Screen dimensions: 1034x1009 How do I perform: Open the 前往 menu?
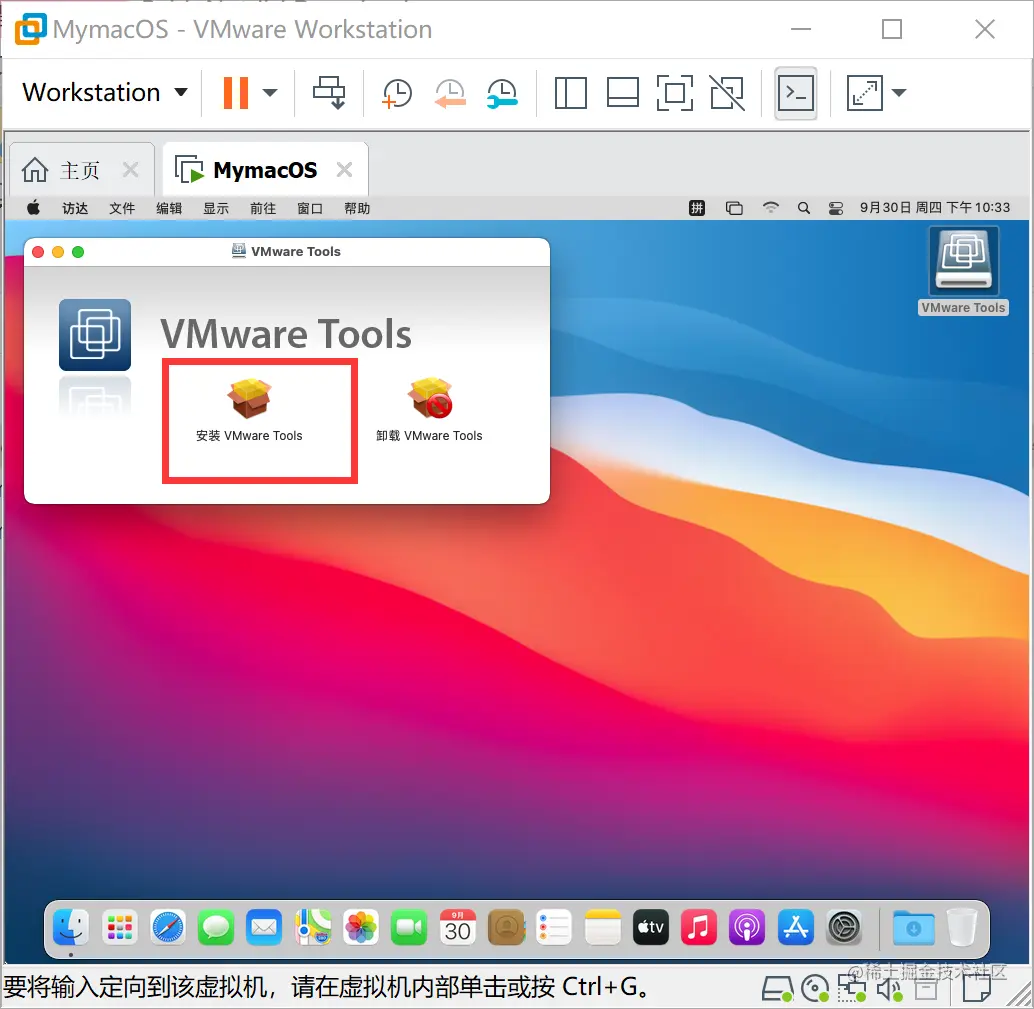click(x=262, y=208)
